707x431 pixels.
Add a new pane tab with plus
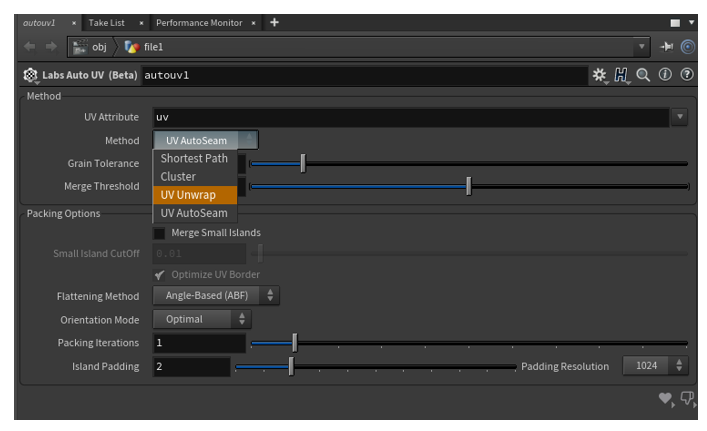pos(274,22)
